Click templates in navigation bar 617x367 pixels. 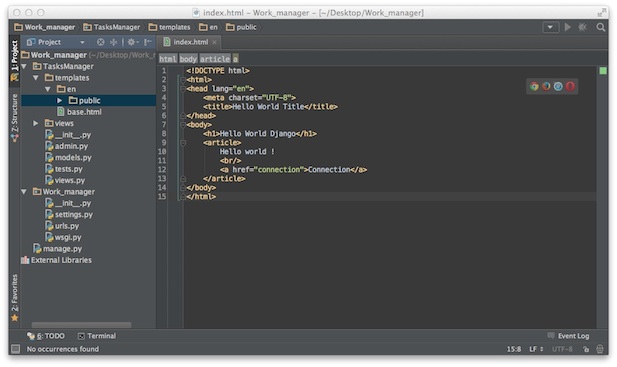pos(170,27)
